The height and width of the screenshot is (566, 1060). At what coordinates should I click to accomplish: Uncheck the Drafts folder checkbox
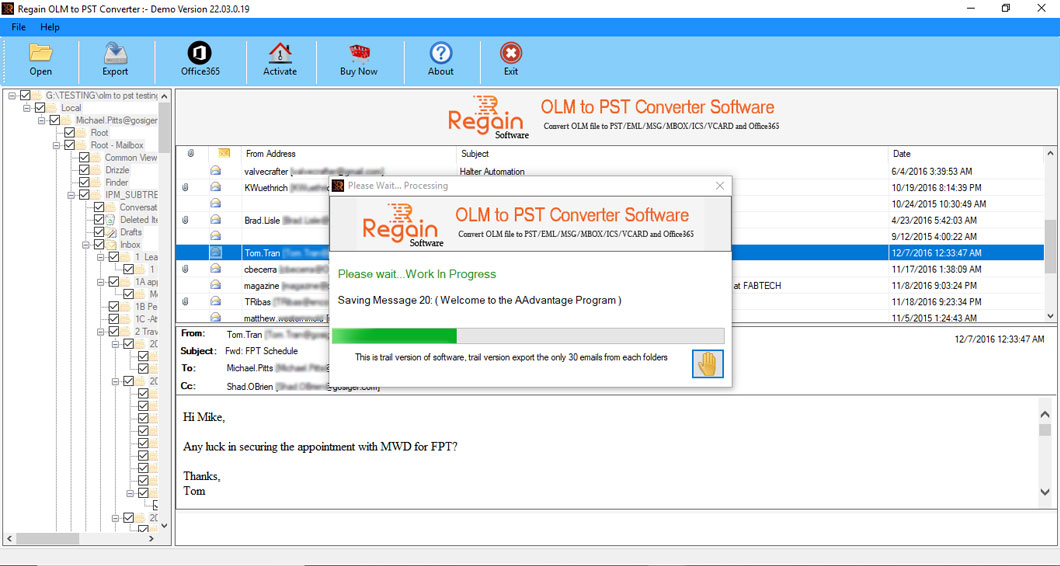99,232
